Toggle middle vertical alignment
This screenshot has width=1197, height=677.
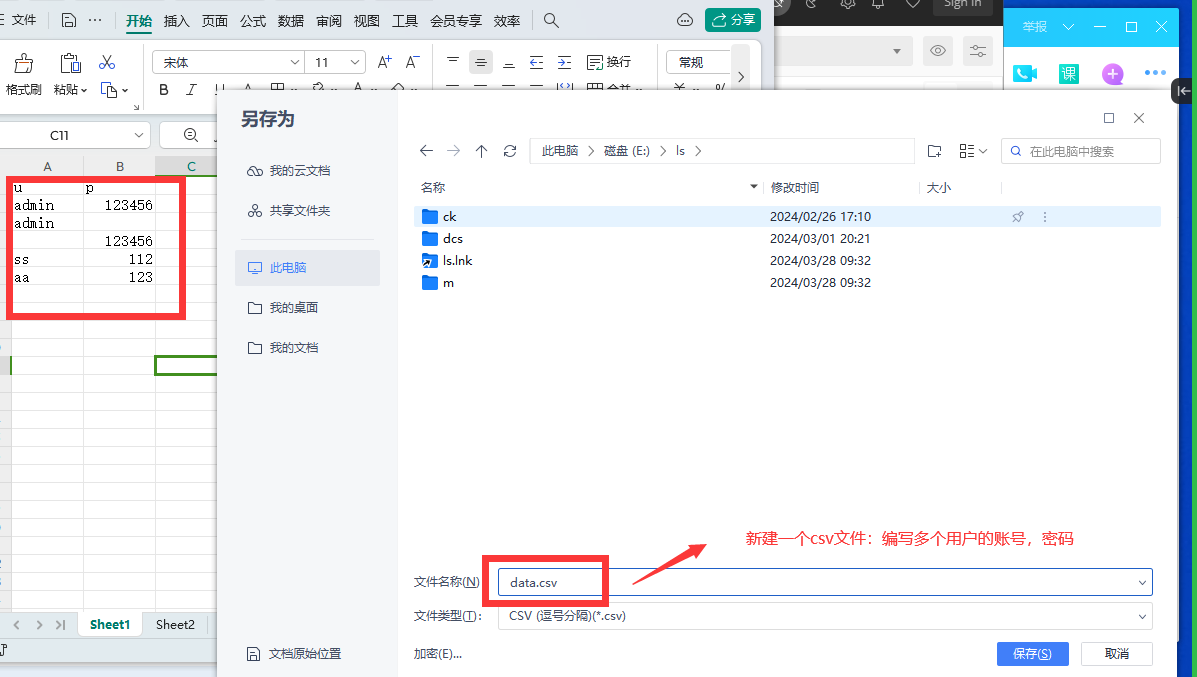(480, 62)
